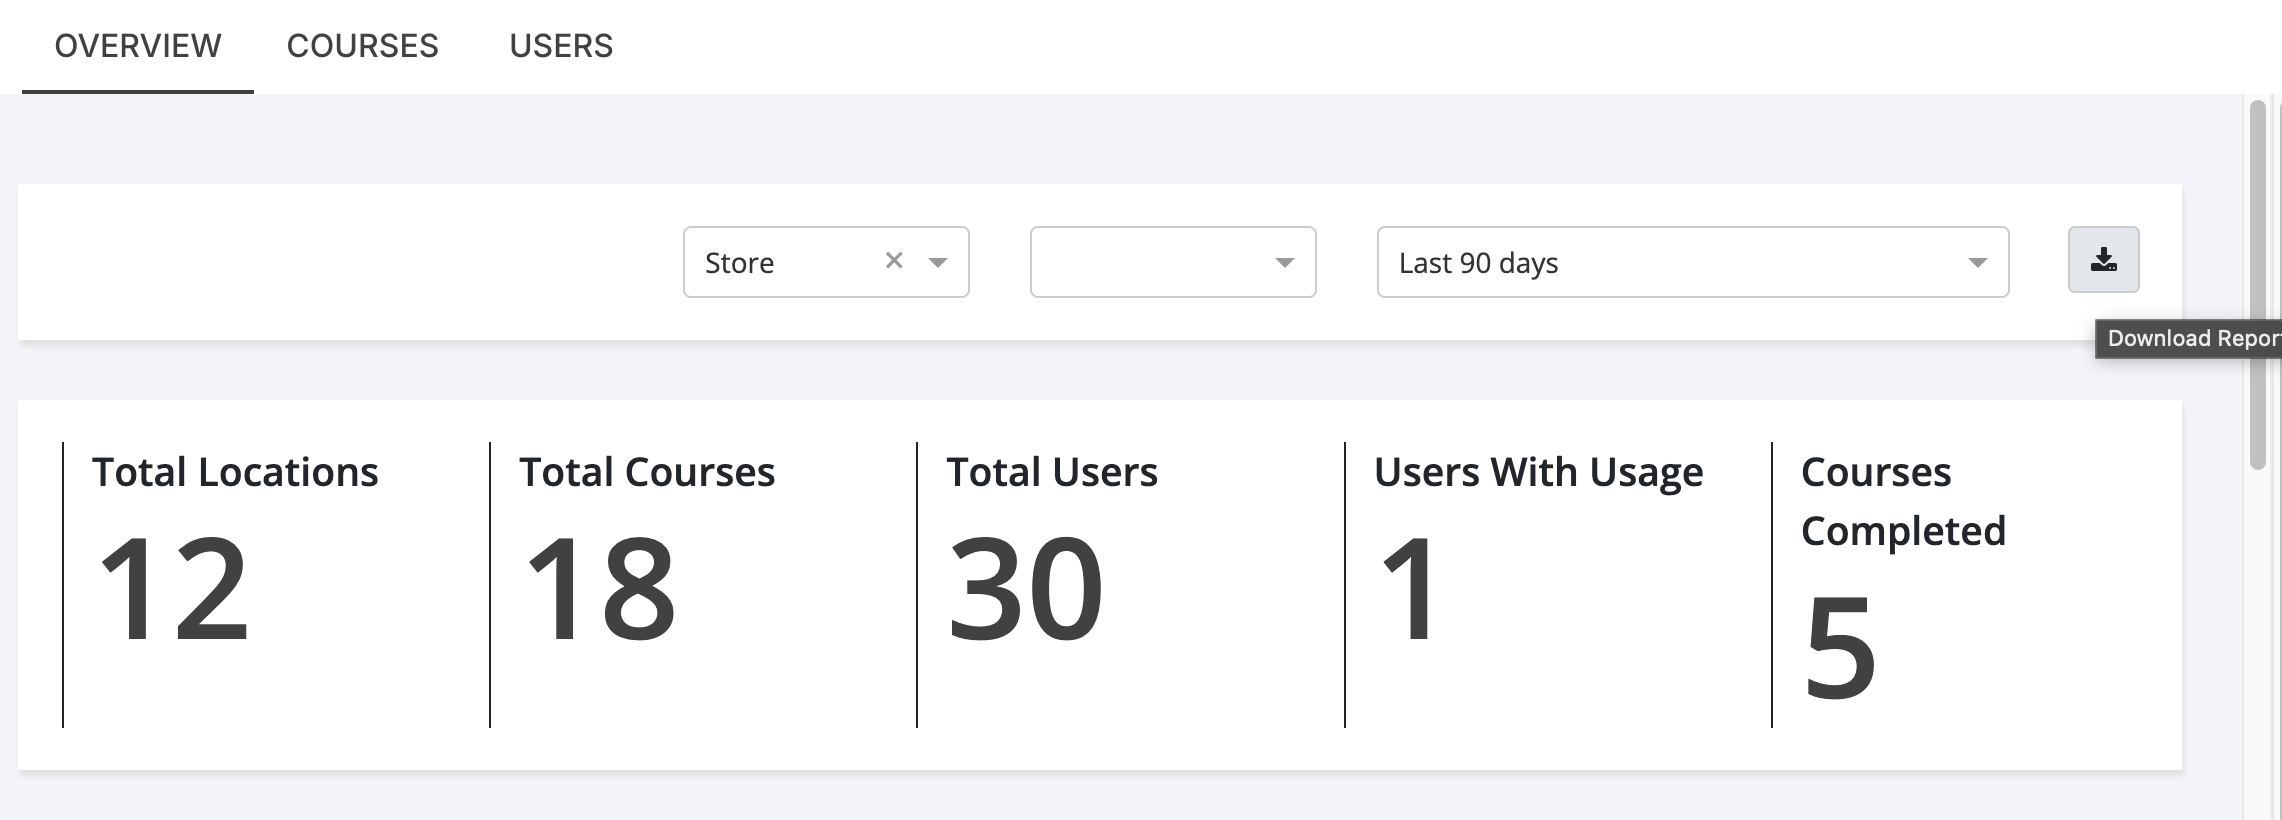Select the Users With Usage heading
Screen dimensions: 2282x820
pos(1538,472)
